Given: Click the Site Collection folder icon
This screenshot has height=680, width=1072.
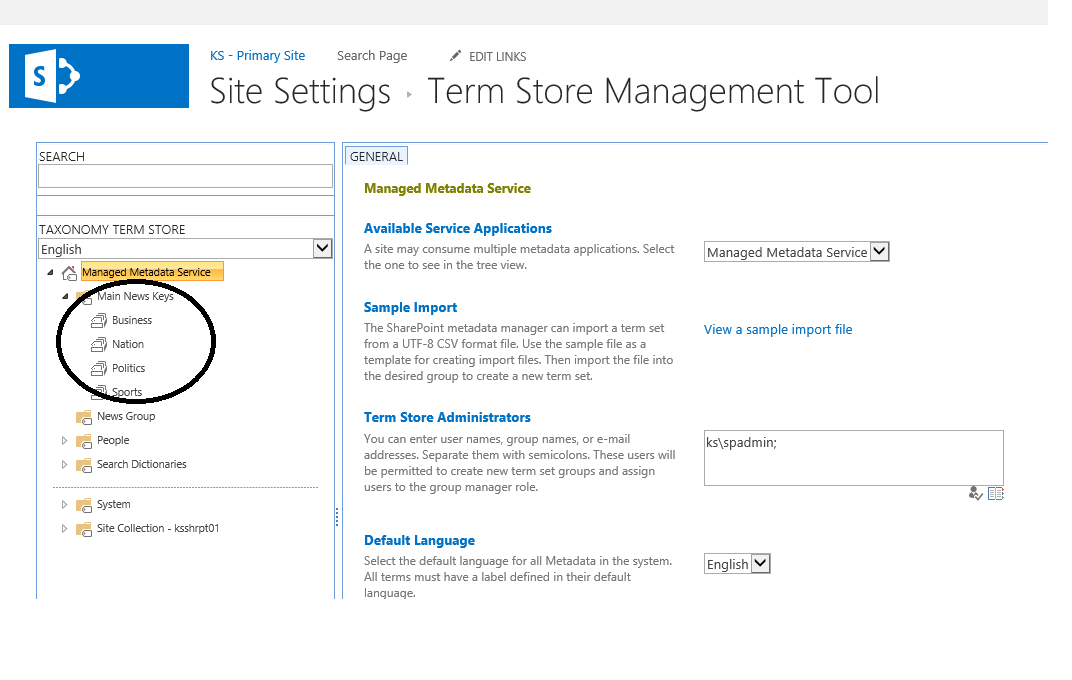Looking at the screenshot, I should [83, 529].
